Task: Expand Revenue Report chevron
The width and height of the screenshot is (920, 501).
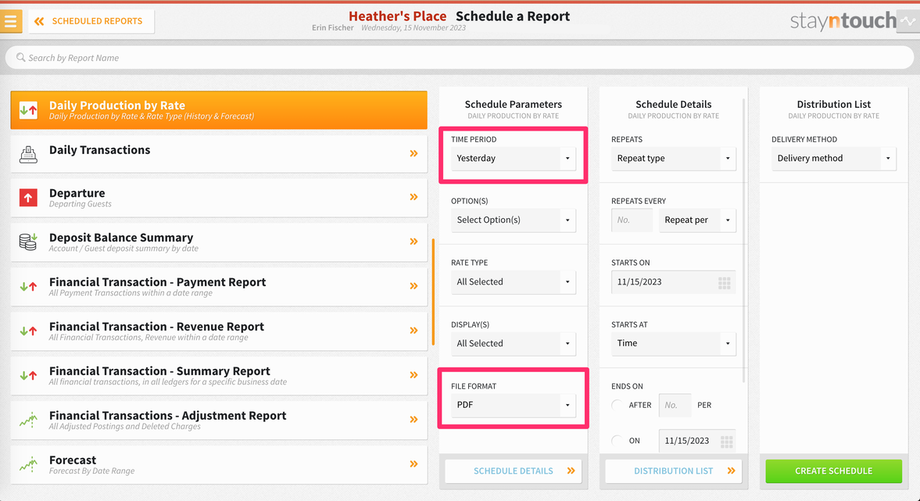Action: pyautogui.click(x=414, y=331)
